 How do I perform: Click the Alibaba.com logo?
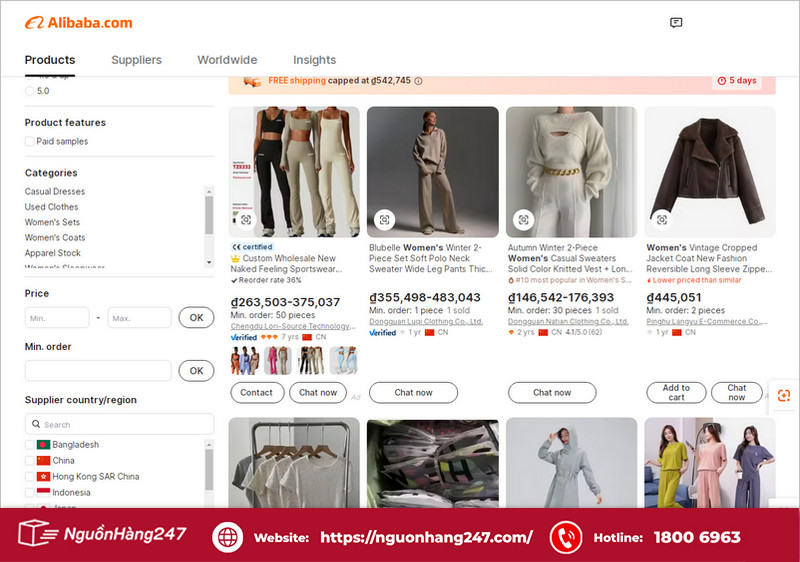(79, 23)
